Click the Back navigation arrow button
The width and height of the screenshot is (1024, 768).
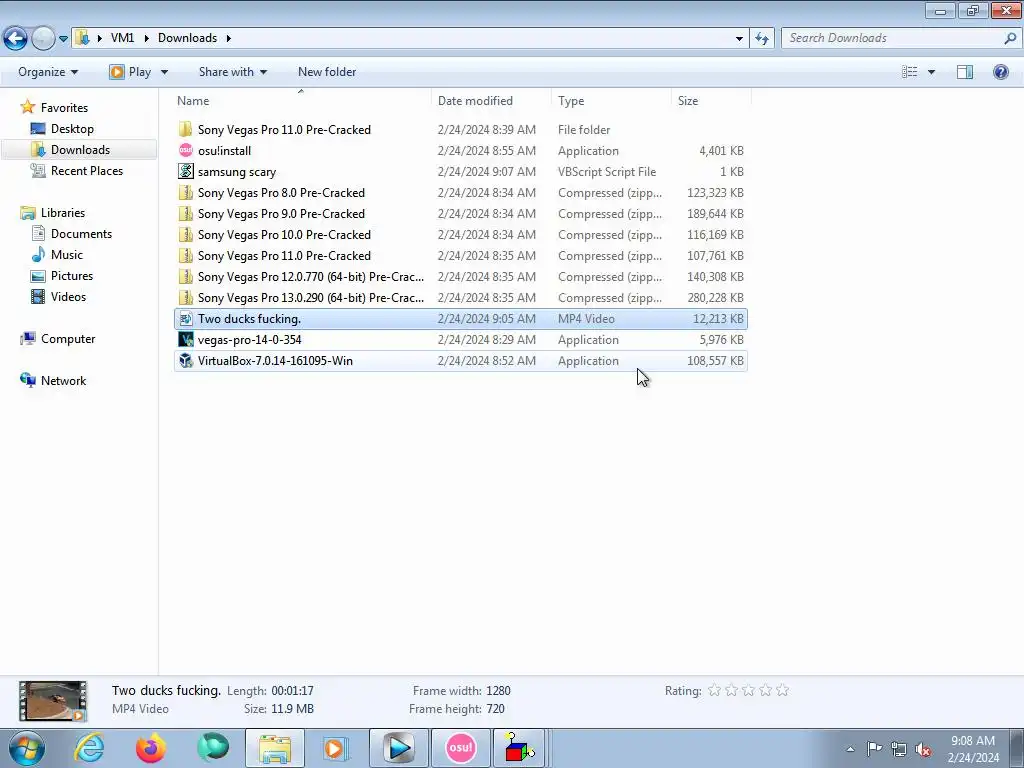coord(16,38)
